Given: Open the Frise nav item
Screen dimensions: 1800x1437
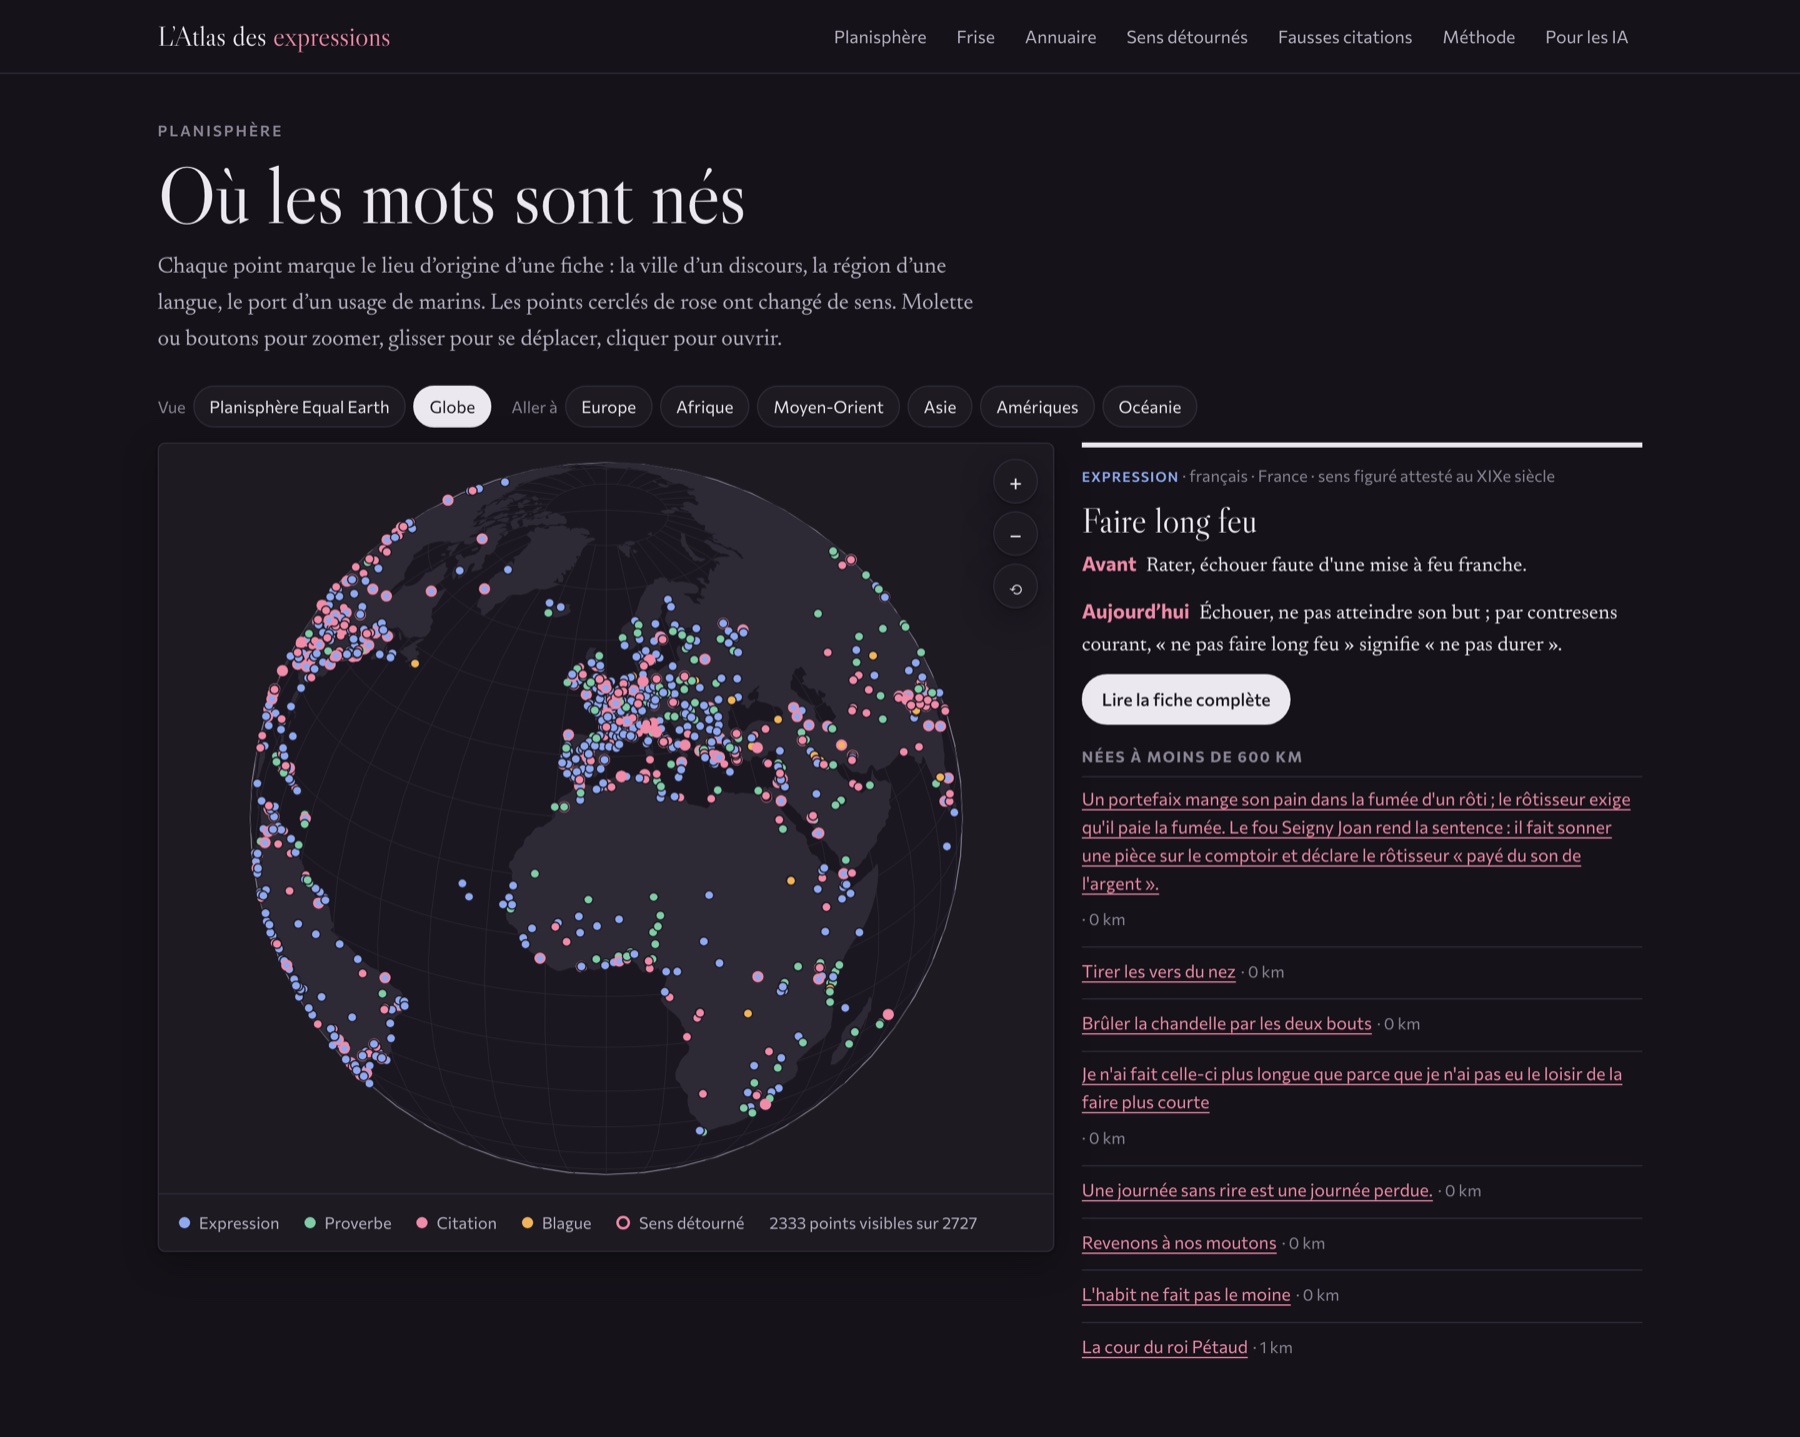Looking at the screenshot, I should point(975,37).
